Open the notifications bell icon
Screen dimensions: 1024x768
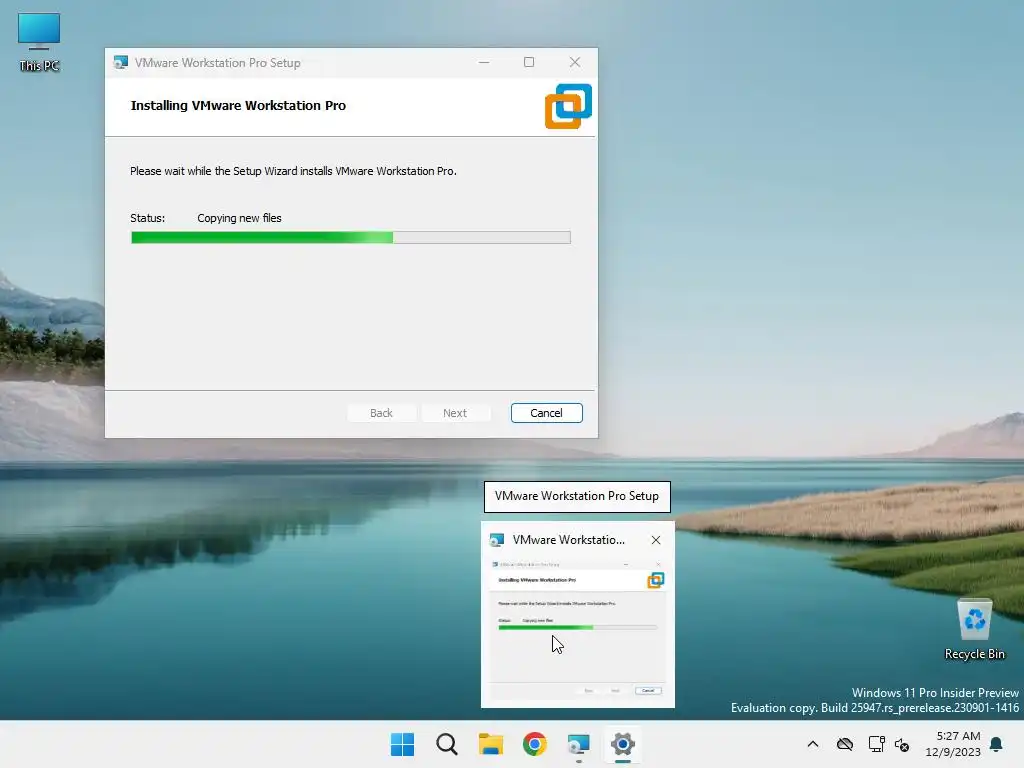coord(996,744)
